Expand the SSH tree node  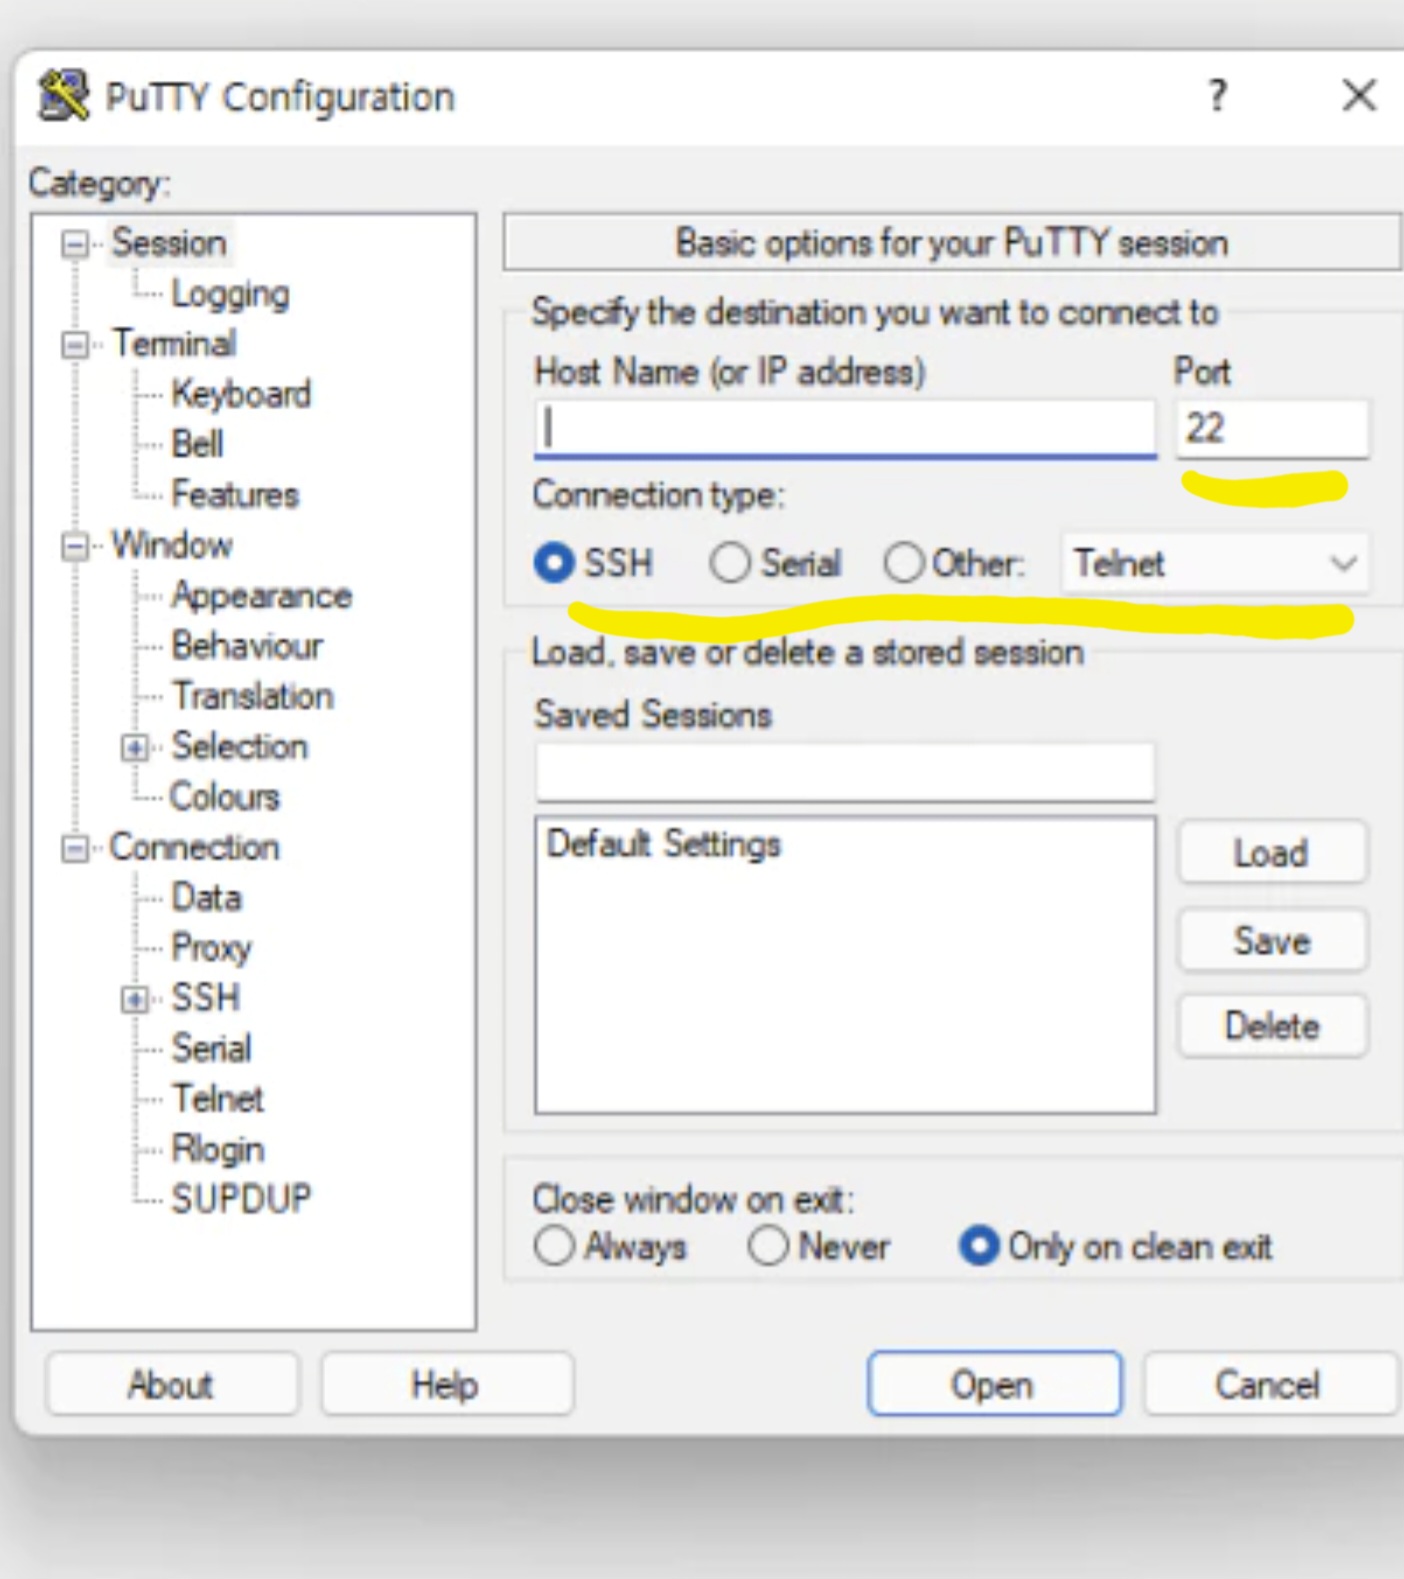(x=135, y=999)
